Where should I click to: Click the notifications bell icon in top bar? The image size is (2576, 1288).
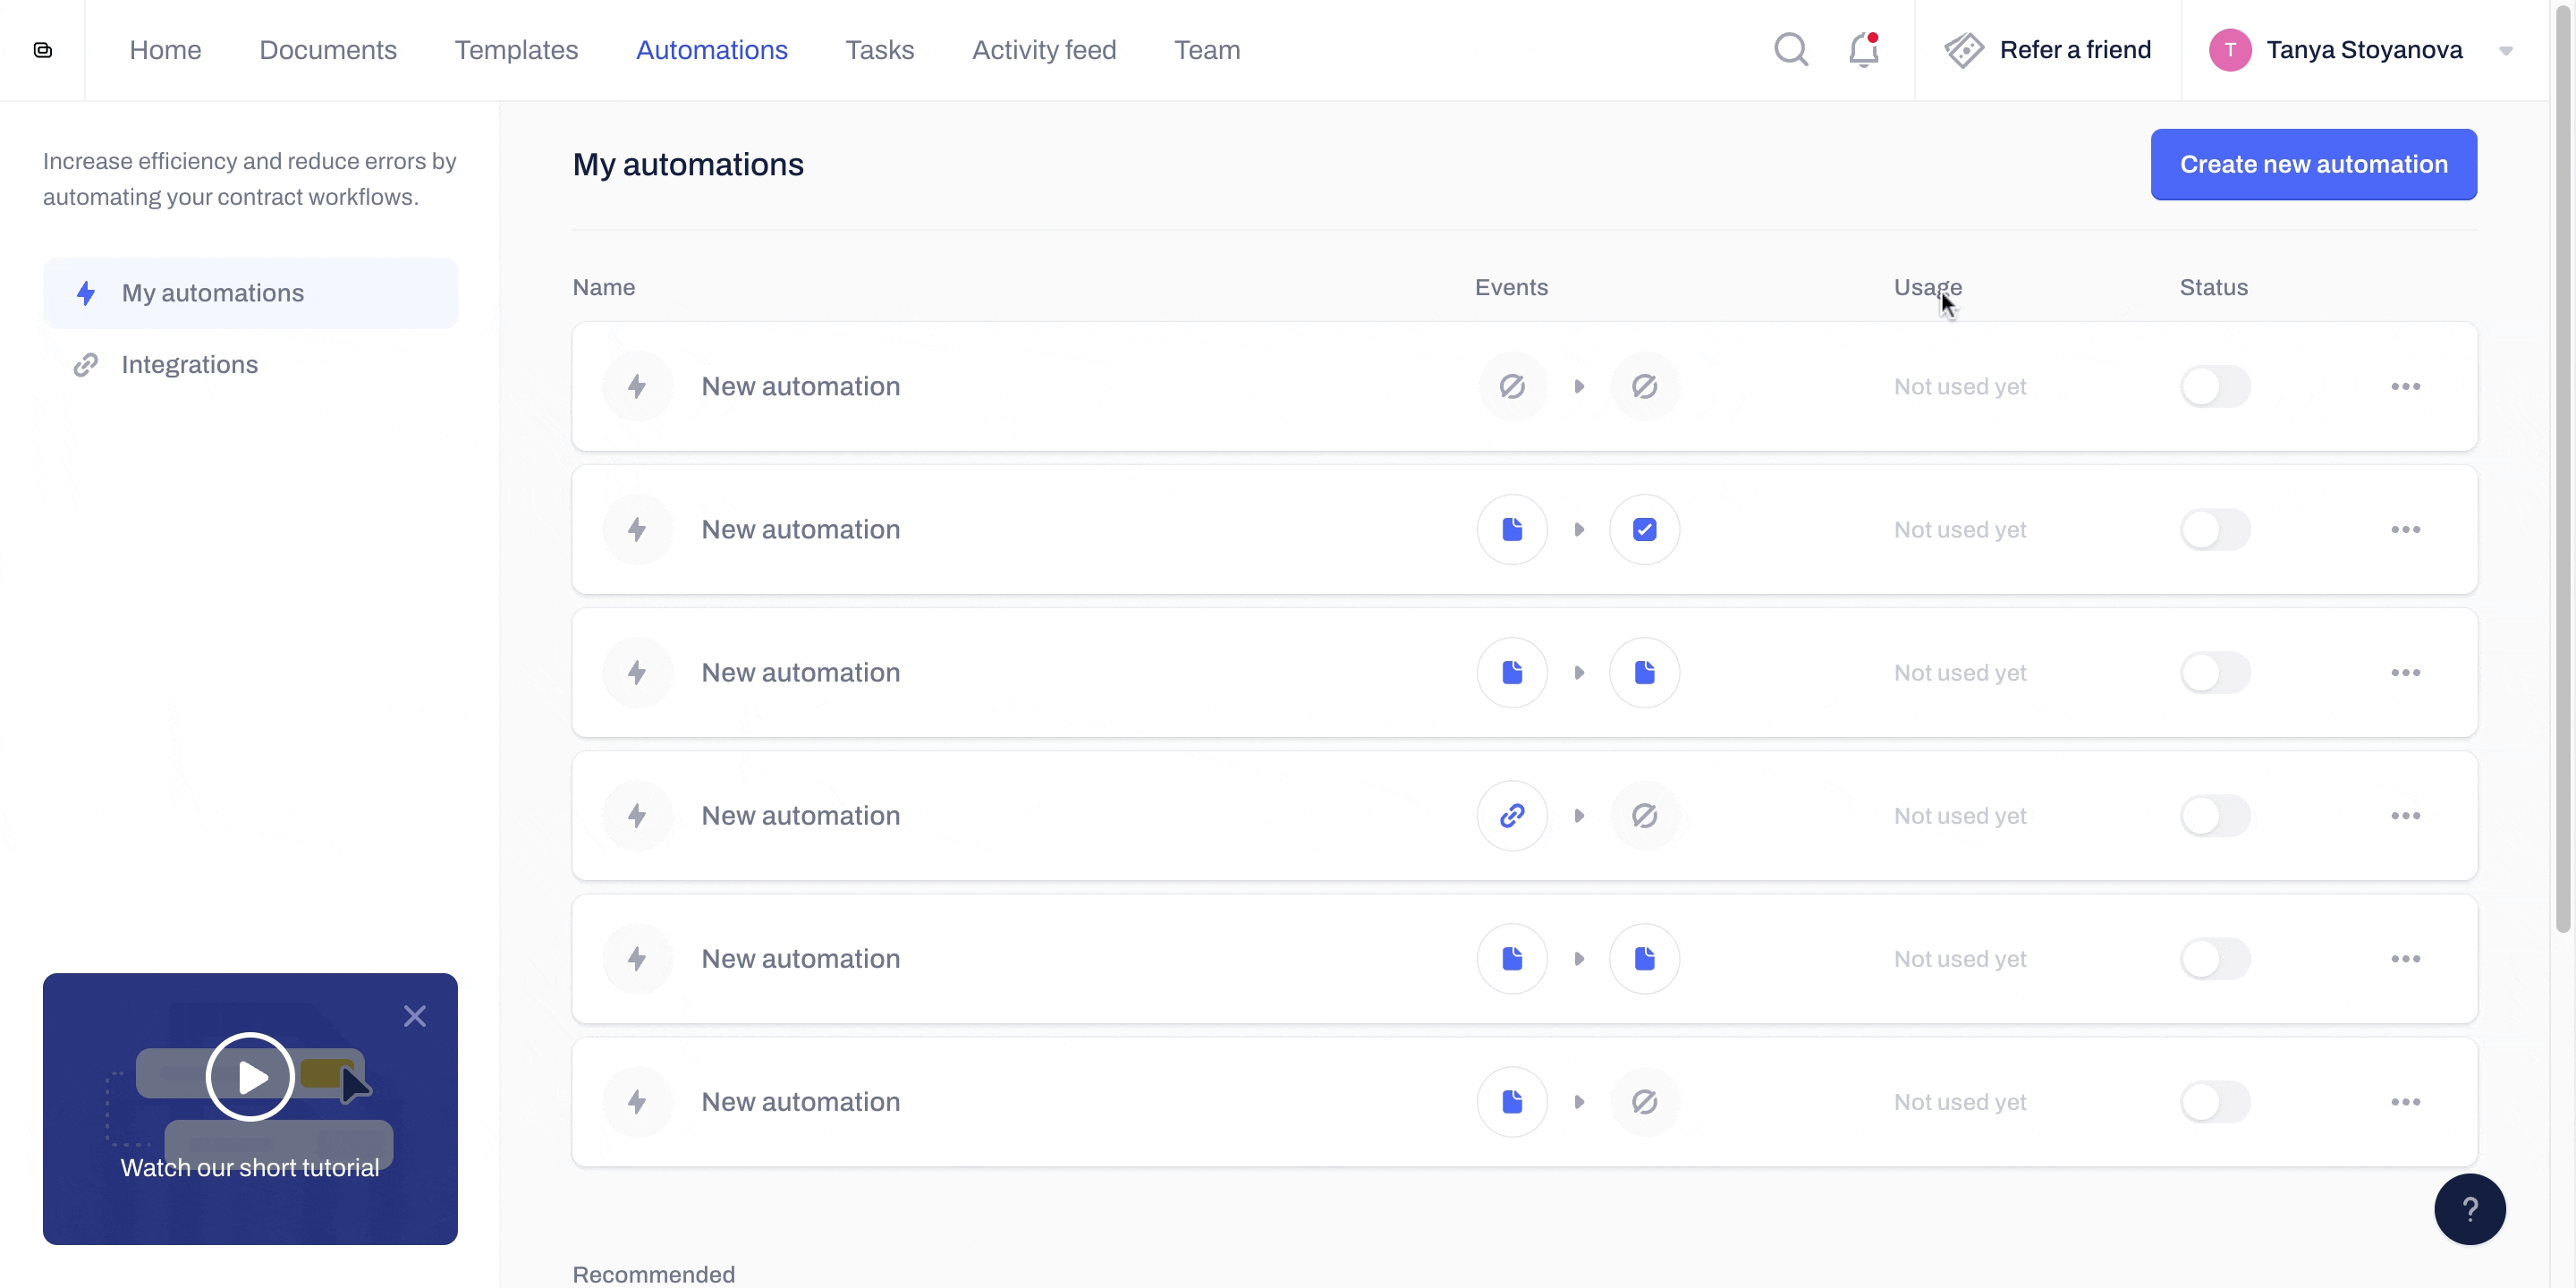click(1865, 49)
